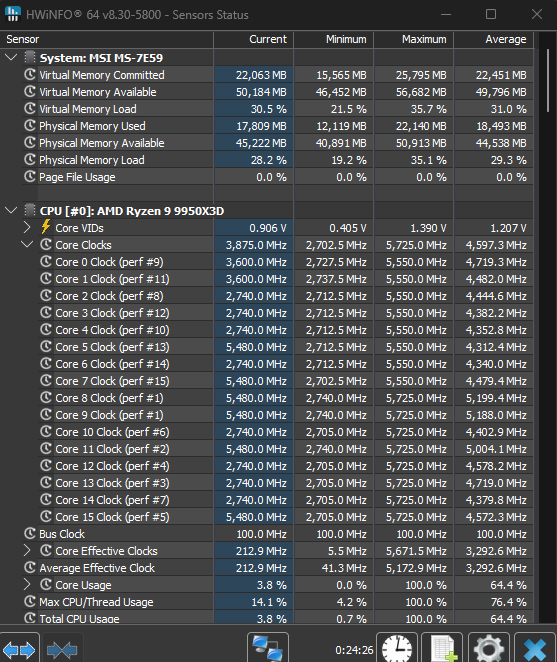Click Average Effective Clock minimum 41.3 MHz
The width and height of the screenshot is (557, 662).
(344, 568)
